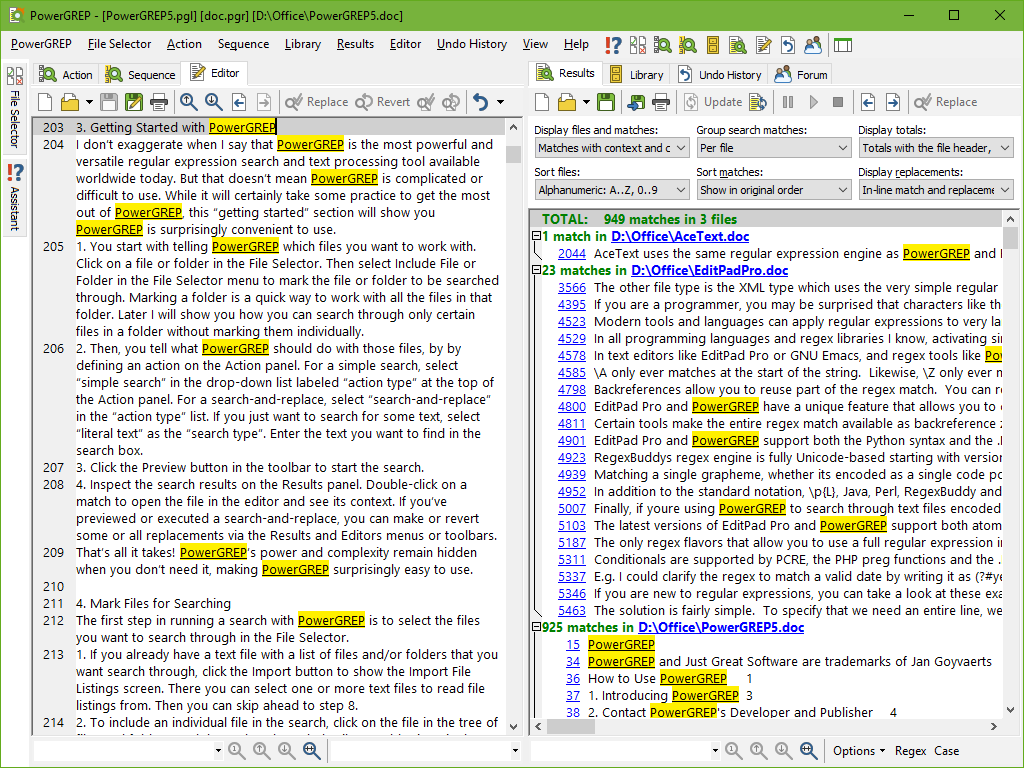Screen dimensions: 1024x768
Task: Jump to previous match in the Editor toolbar
Action: (189, 102)
